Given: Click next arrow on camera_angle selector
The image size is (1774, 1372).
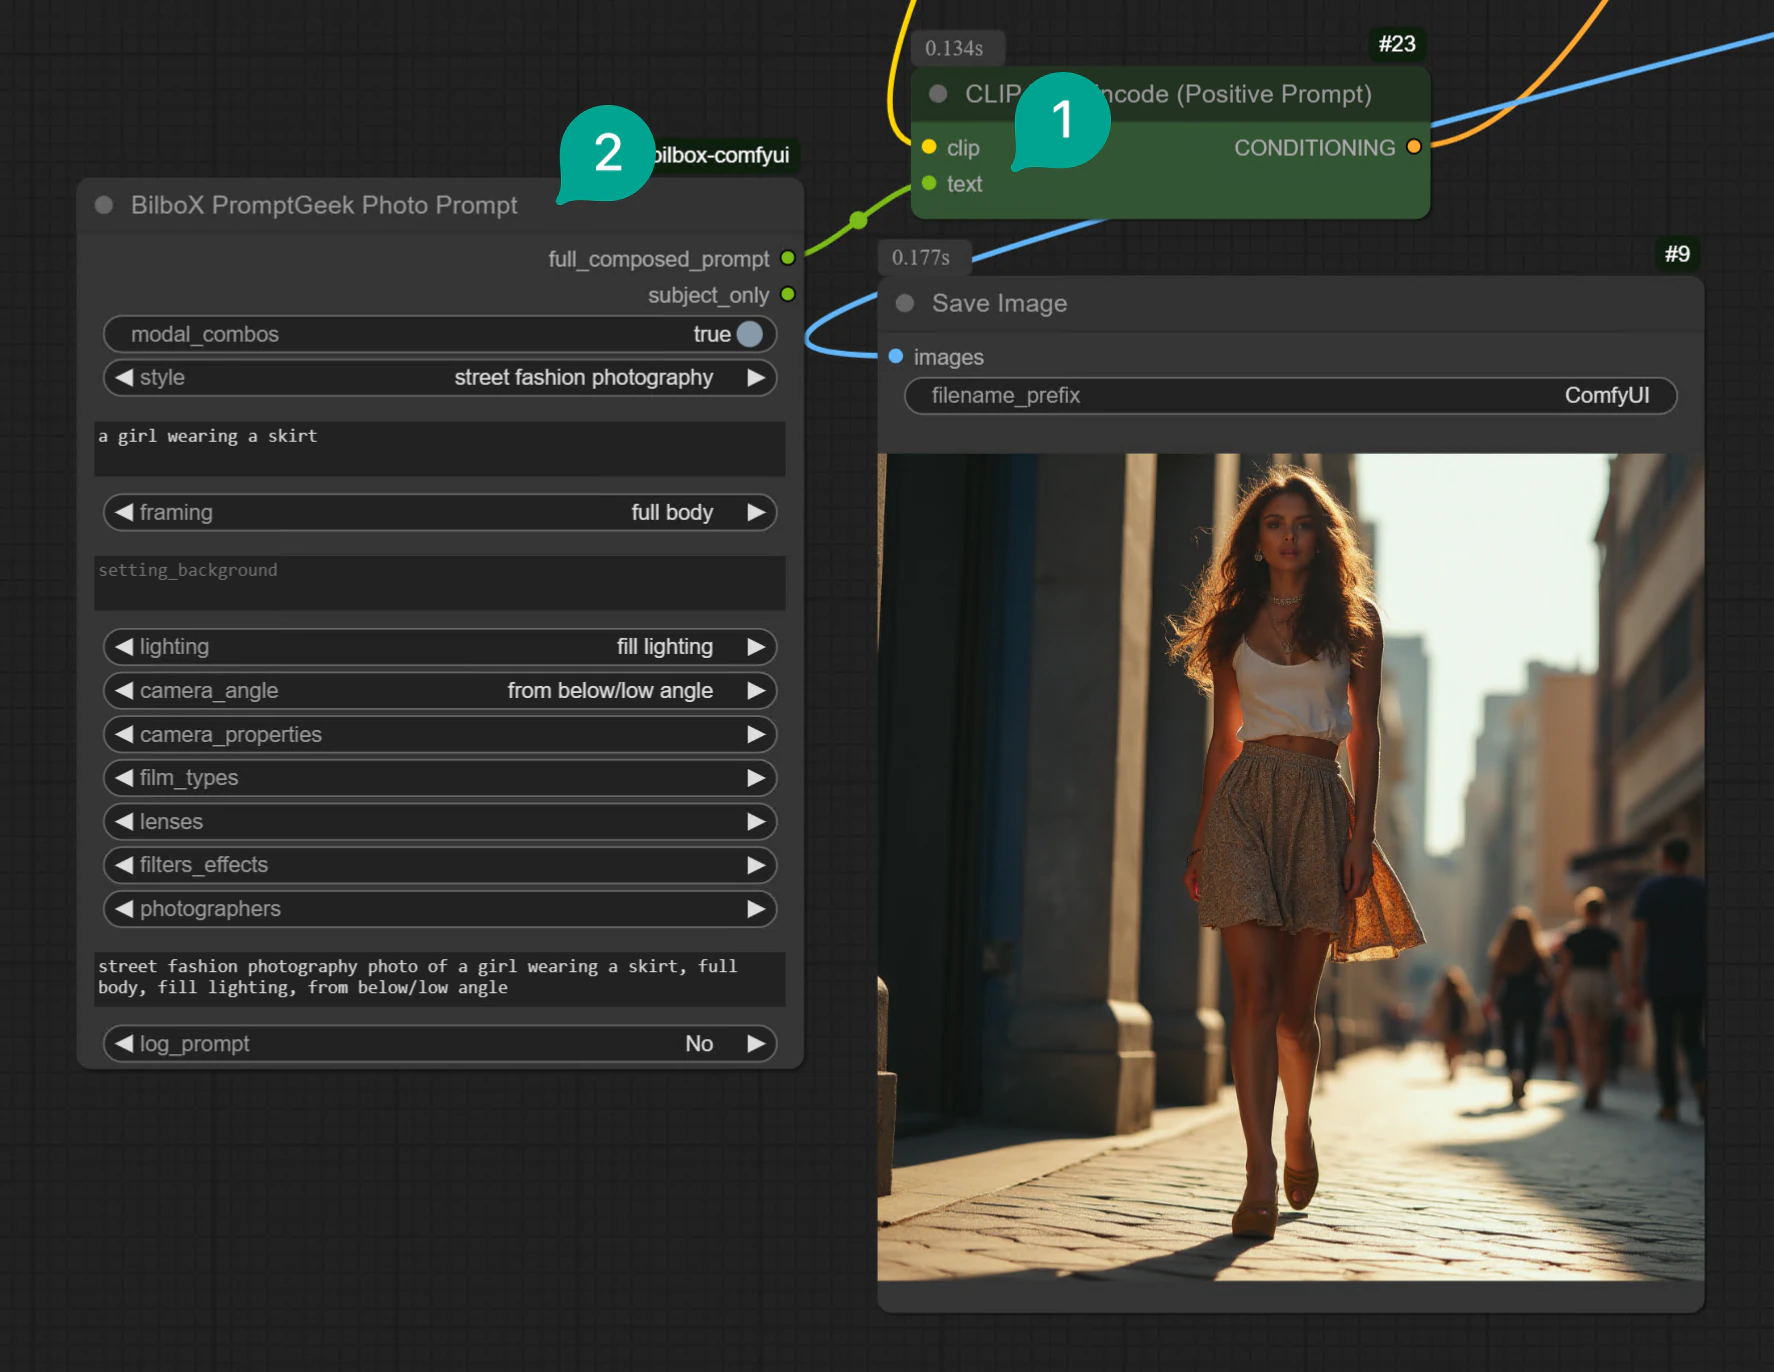Looking at the screenshot, I should pos(756,690).
